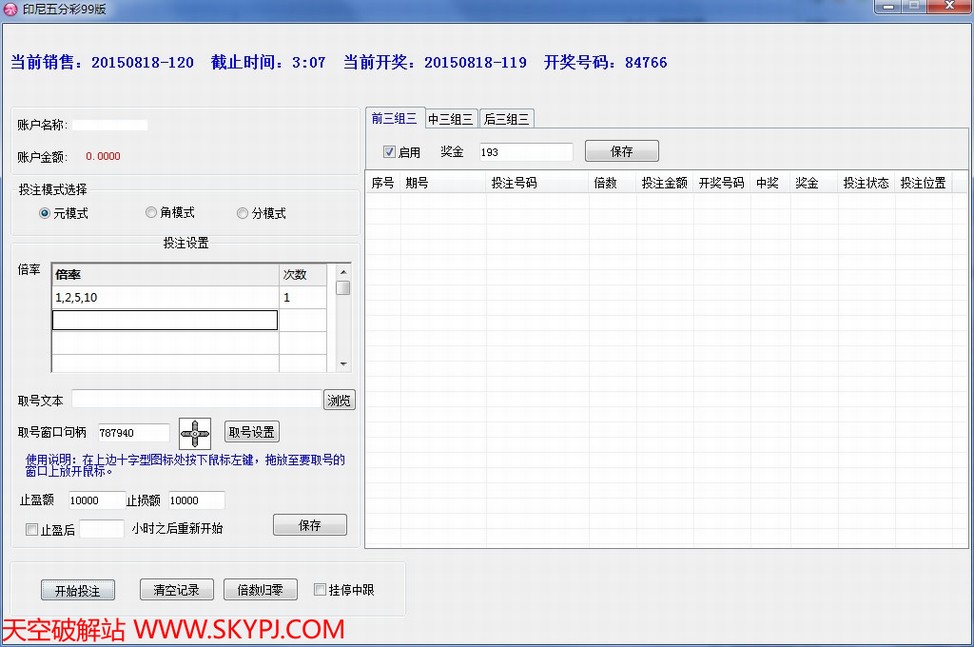The width and height of the screenshot is (974, 647).
Task: Click 浏览 to browse for file
Action: (339, 400)
